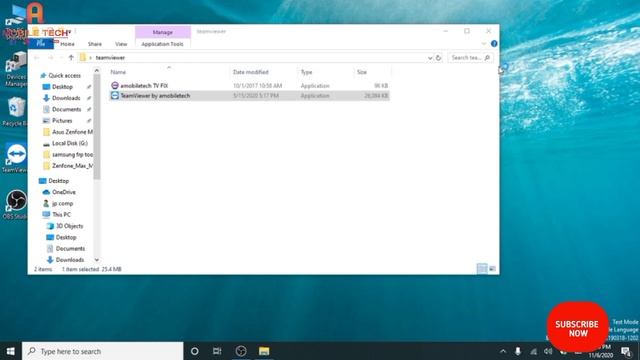Screen dimensions: 640x360
Task: Open 3D Objects under This PC
Action: (69, 226)
